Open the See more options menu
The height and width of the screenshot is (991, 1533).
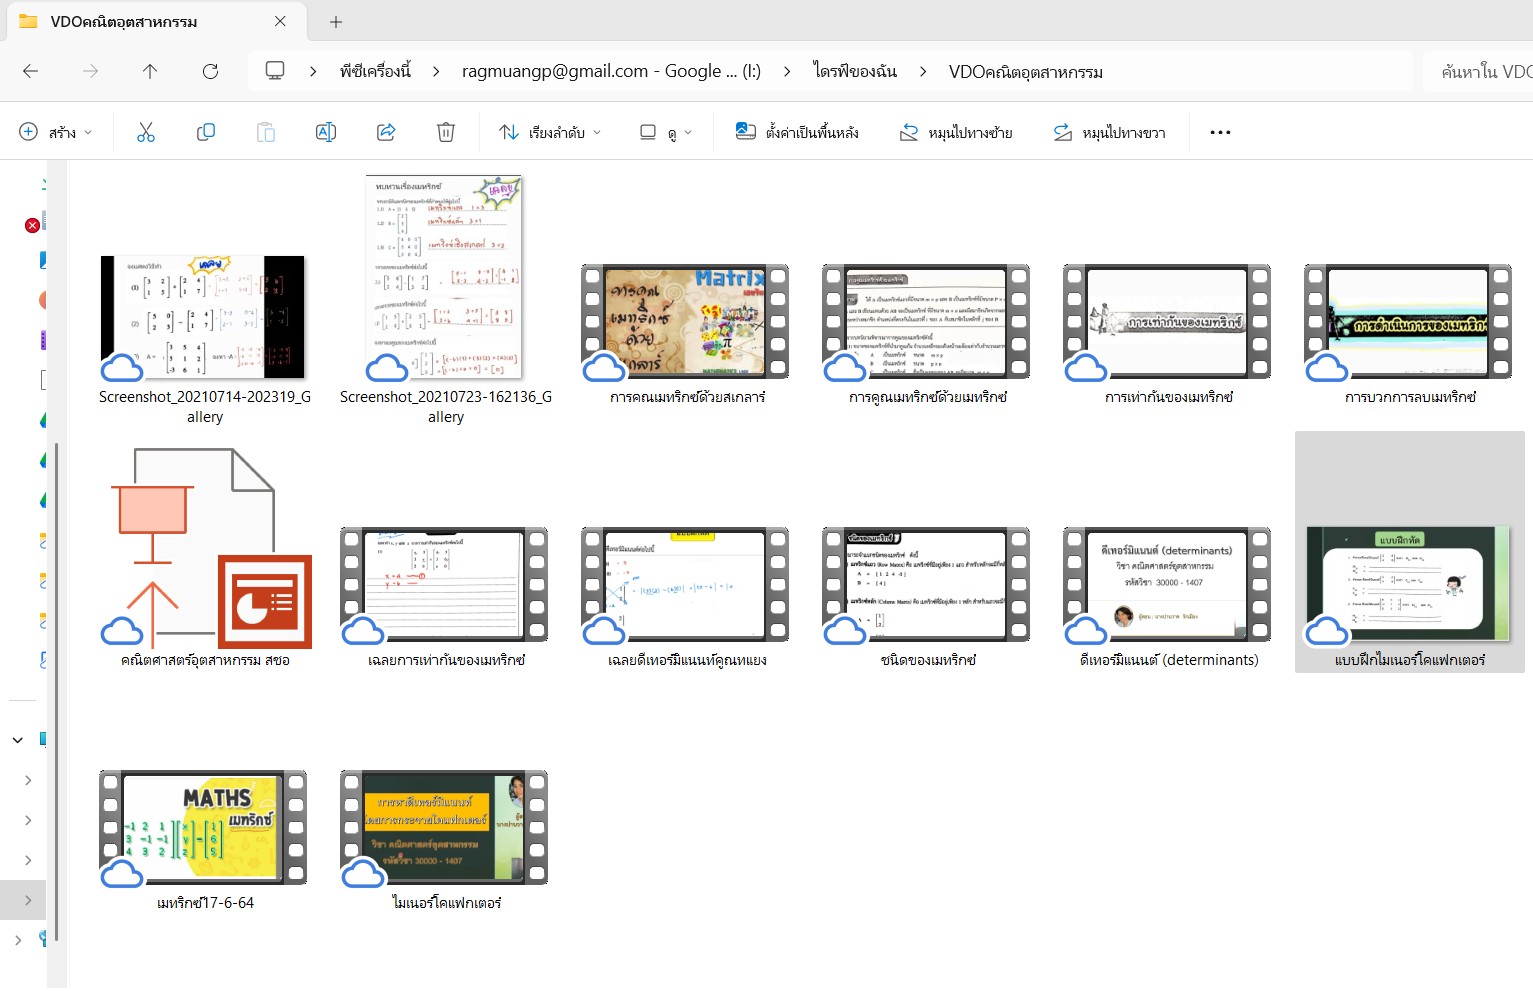pyautogui.click(x=1220, y=132)
